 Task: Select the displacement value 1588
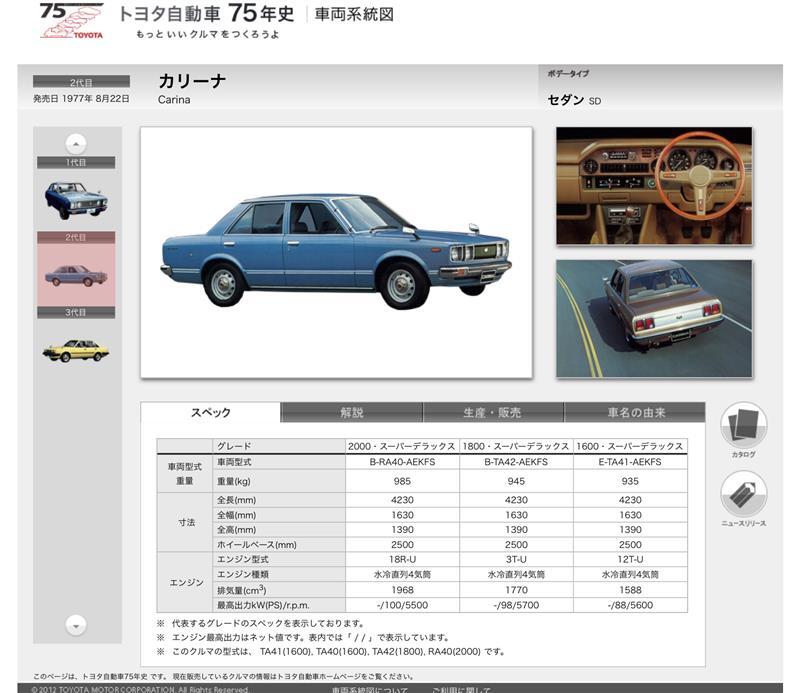point(630,590)
